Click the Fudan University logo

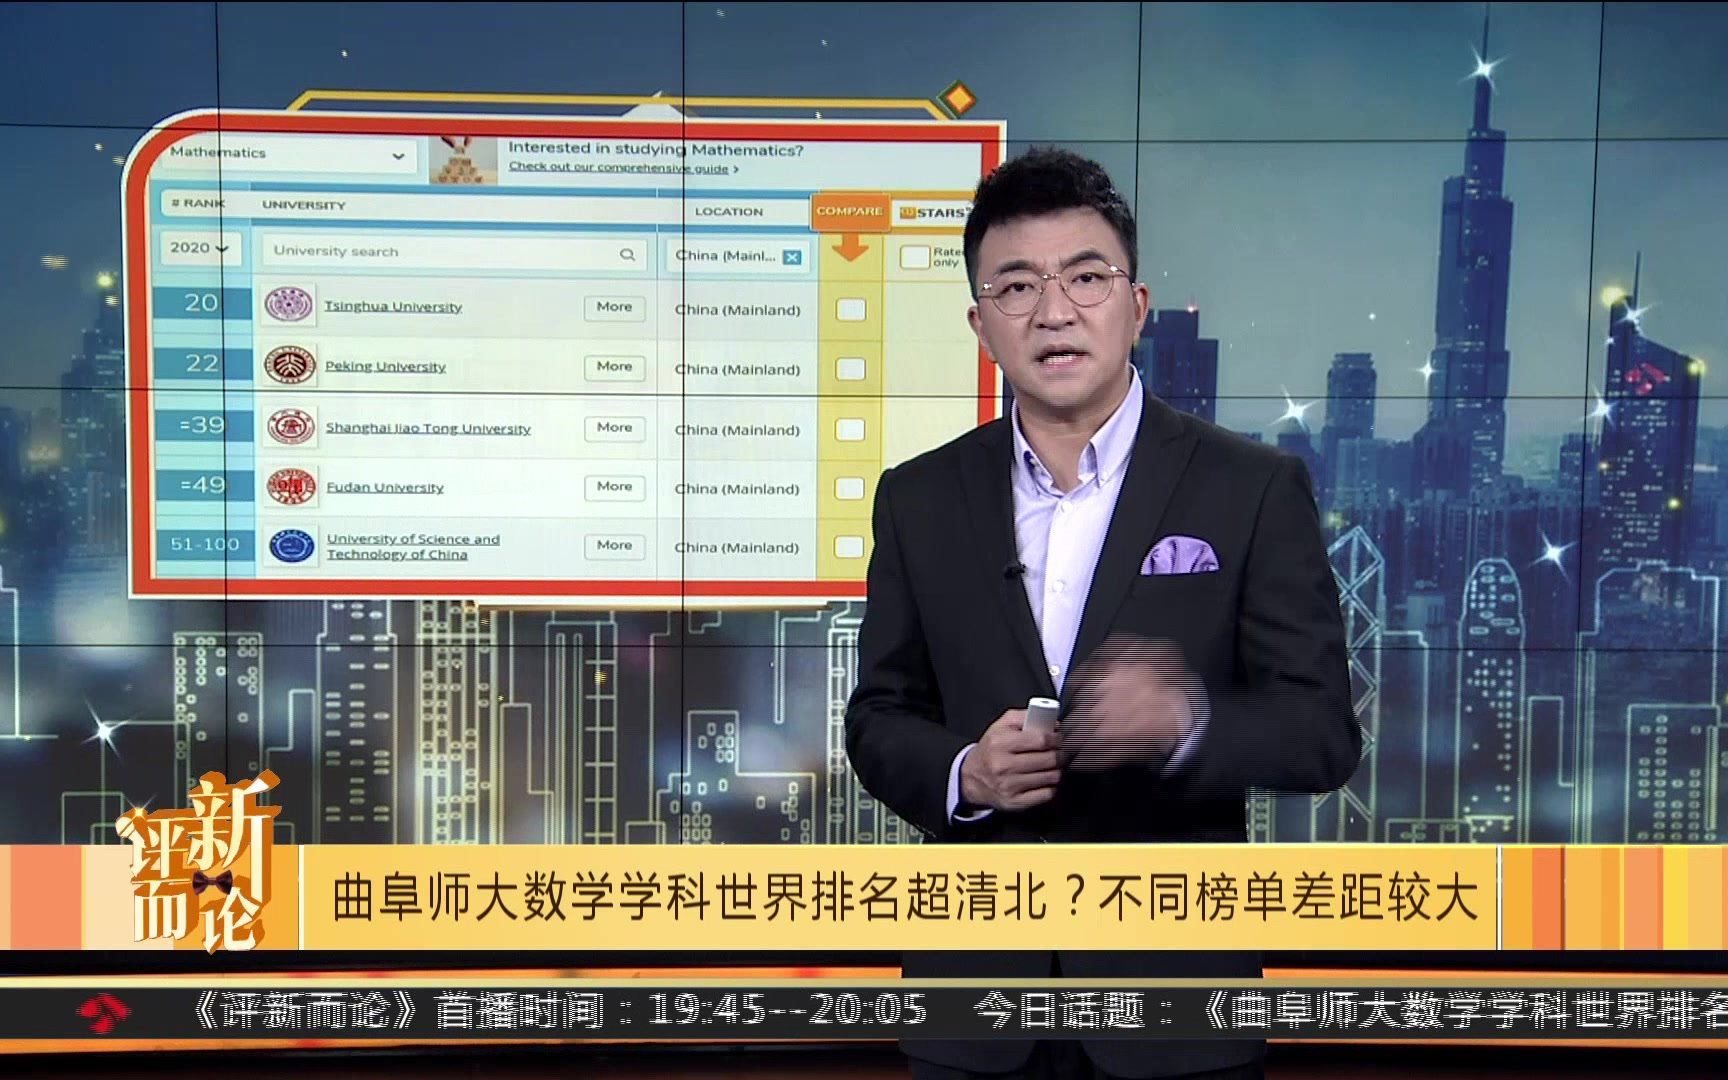pyautogui.click(x=291, y=486)
